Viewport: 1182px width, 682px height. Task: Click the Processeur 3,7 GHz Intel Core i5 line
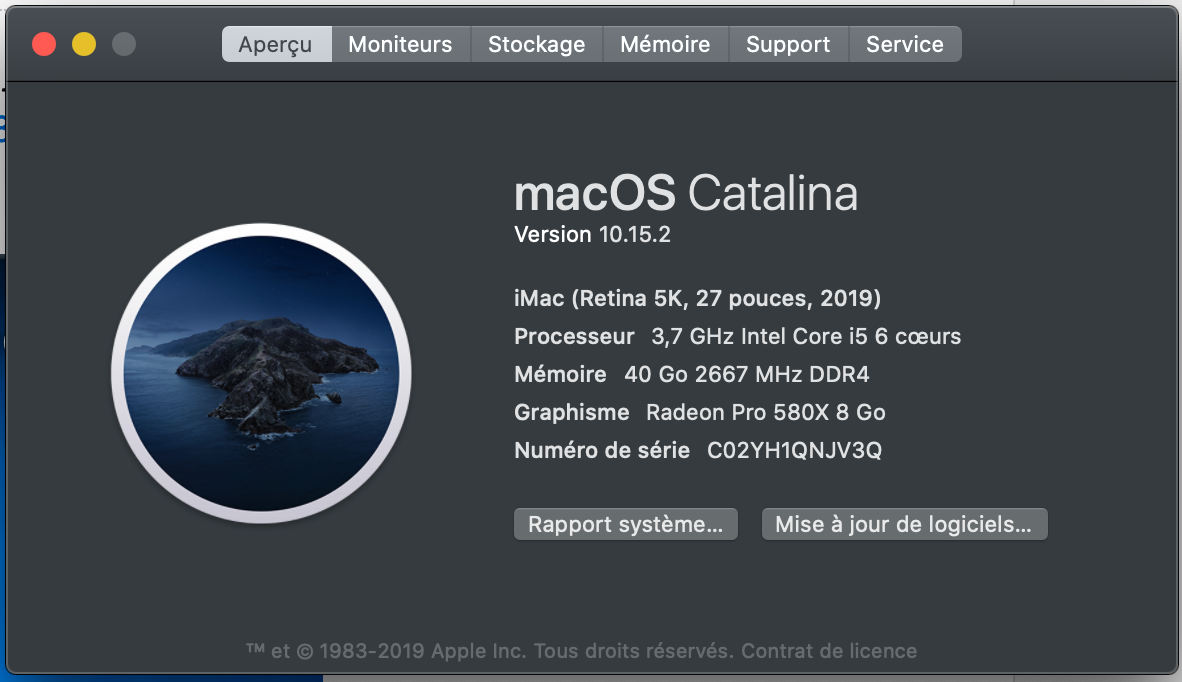(x=737, y=337)
